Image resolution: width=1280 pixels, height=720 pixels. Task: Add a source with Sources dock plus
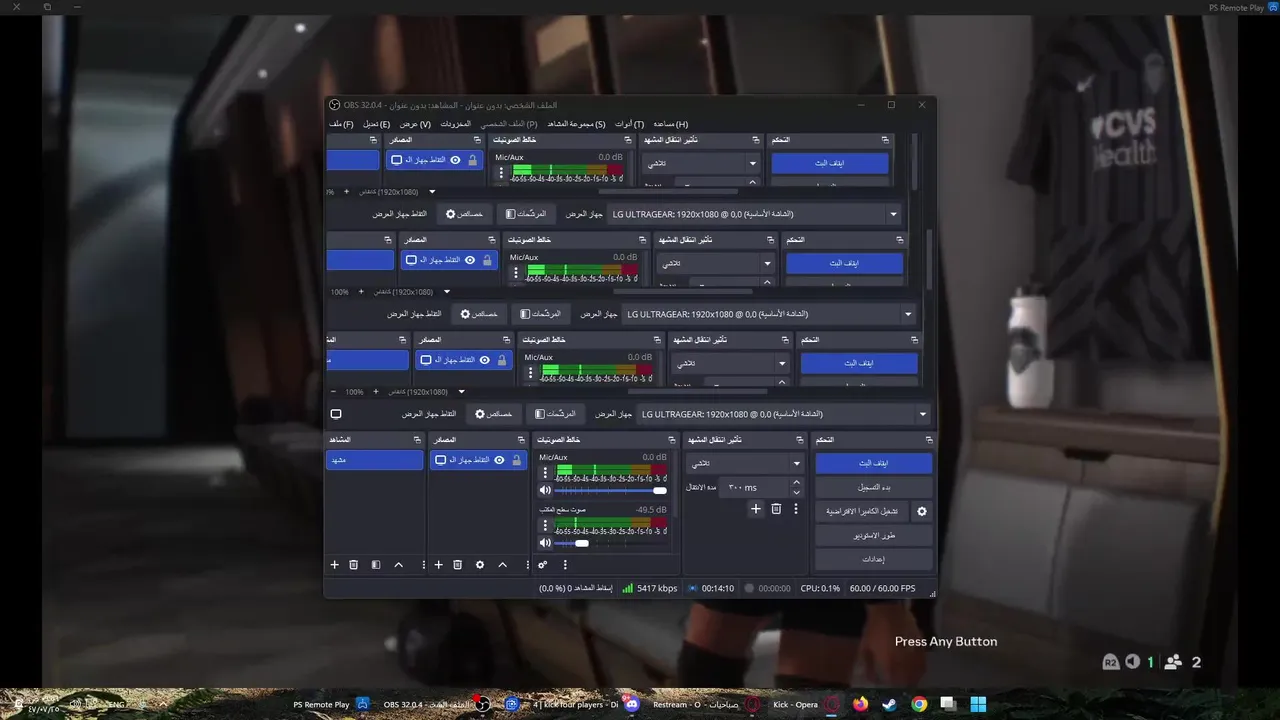[438, 565]
